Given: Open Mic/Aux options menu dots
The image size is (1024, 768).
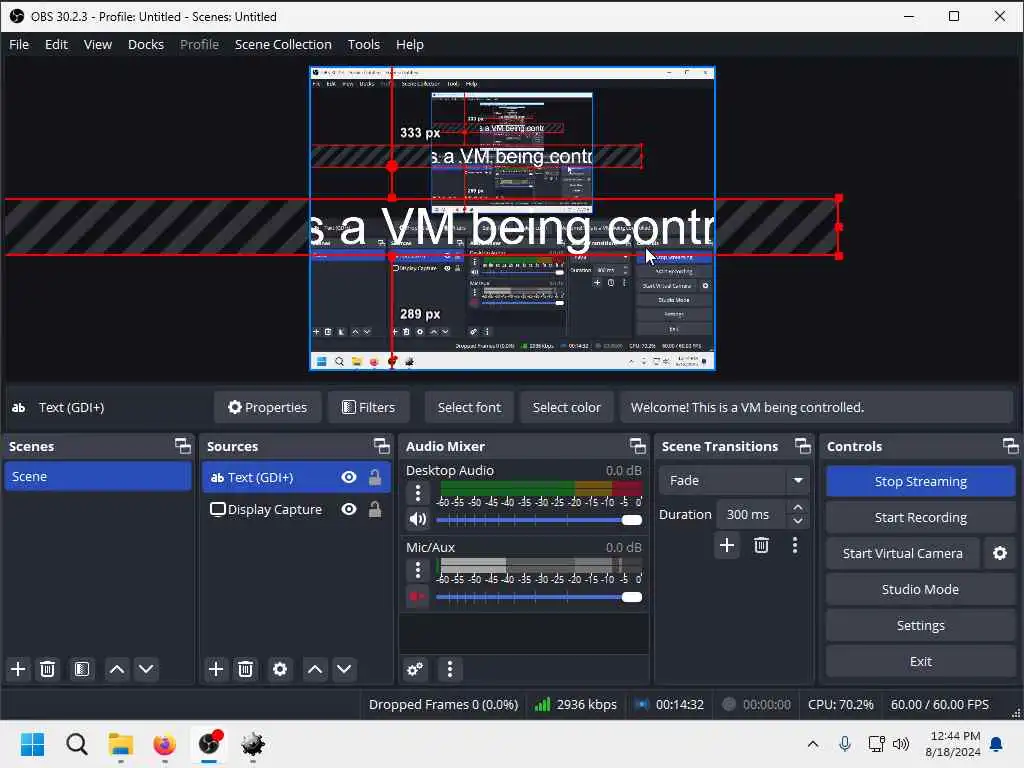Looking at the screenshot, I should point(418,570).
